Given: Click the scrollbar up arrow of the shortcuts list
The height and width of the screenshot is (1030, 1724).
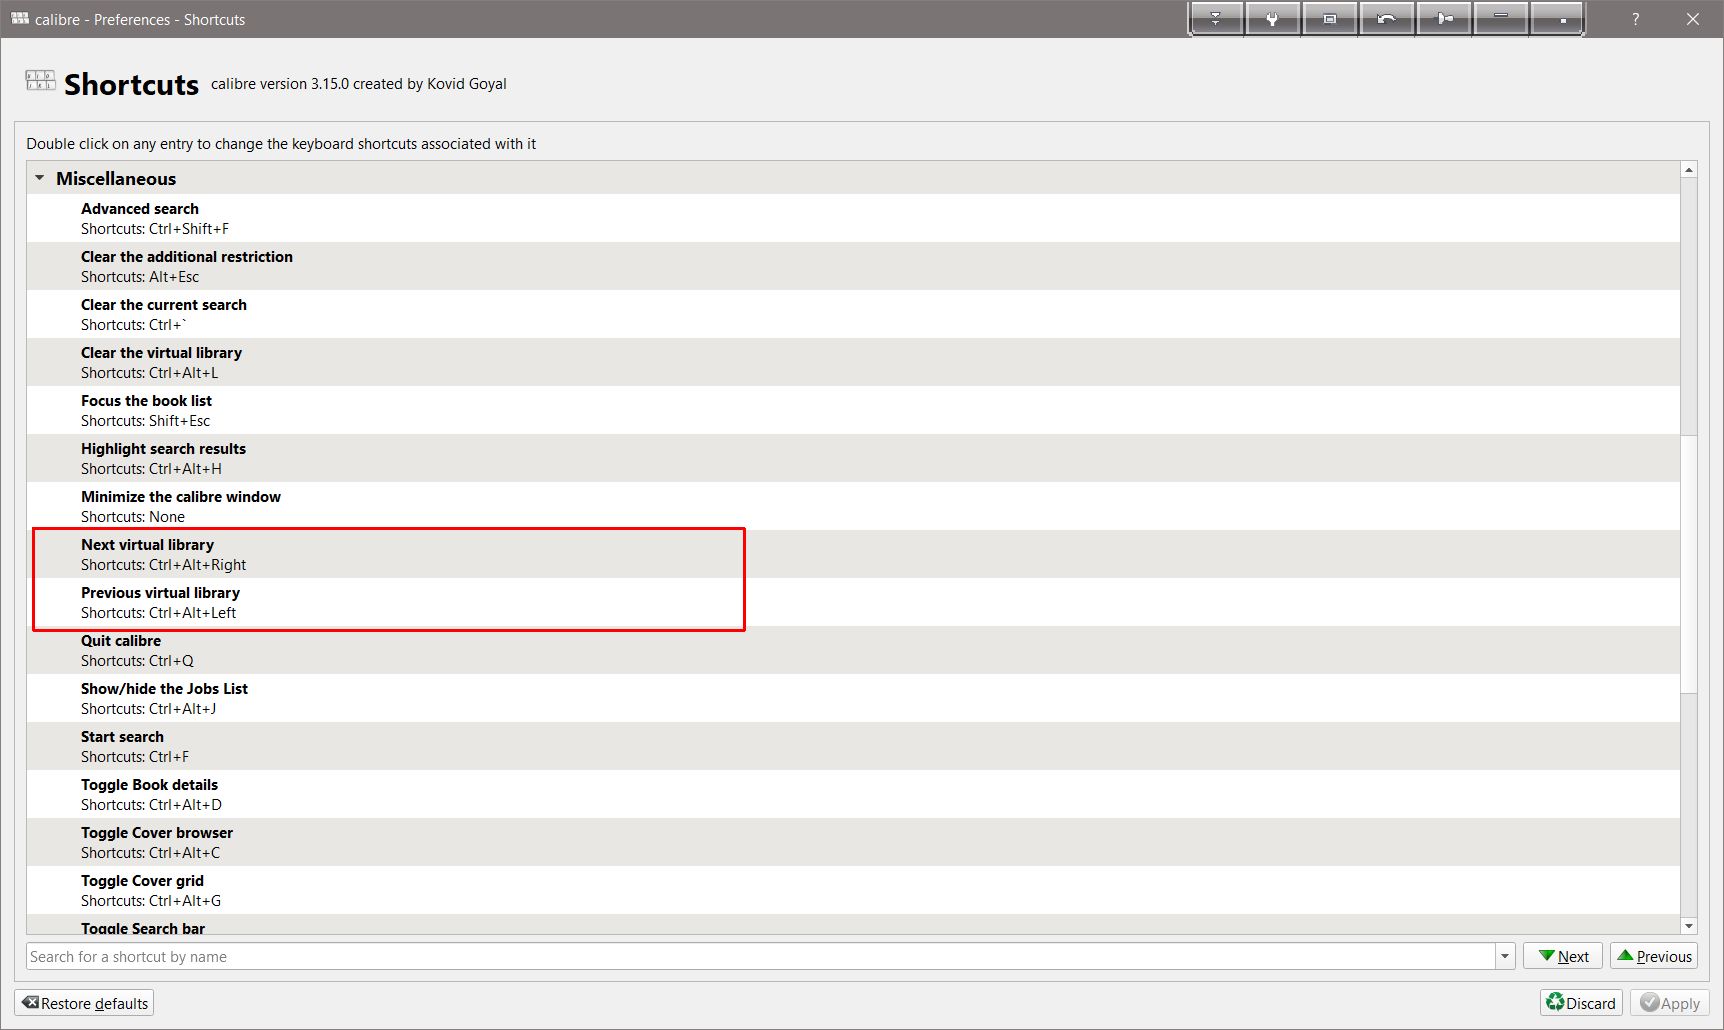Looking at the screenshot, I should click(1689, 170).
